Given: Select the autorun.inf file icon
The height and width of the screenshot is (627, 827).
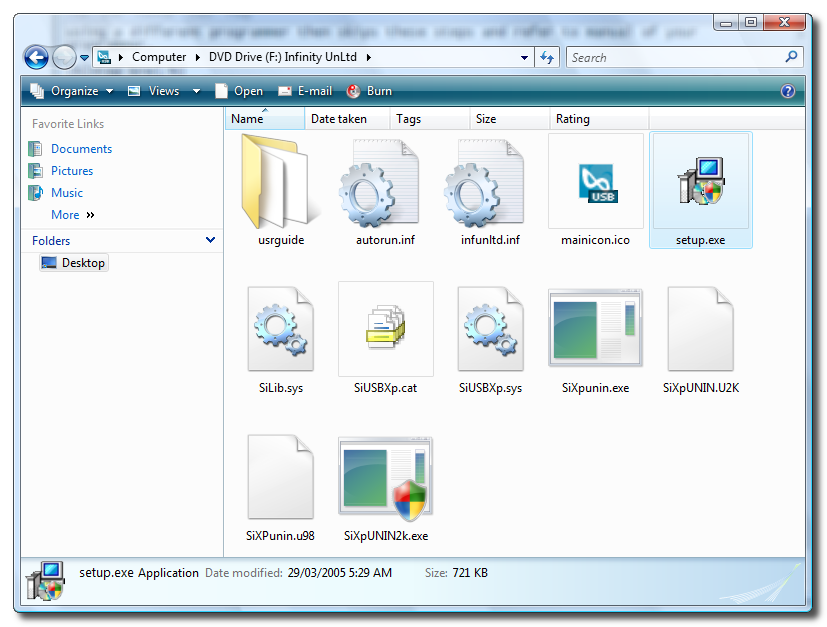Looking at the screenshot, I should tap(385, 183).
